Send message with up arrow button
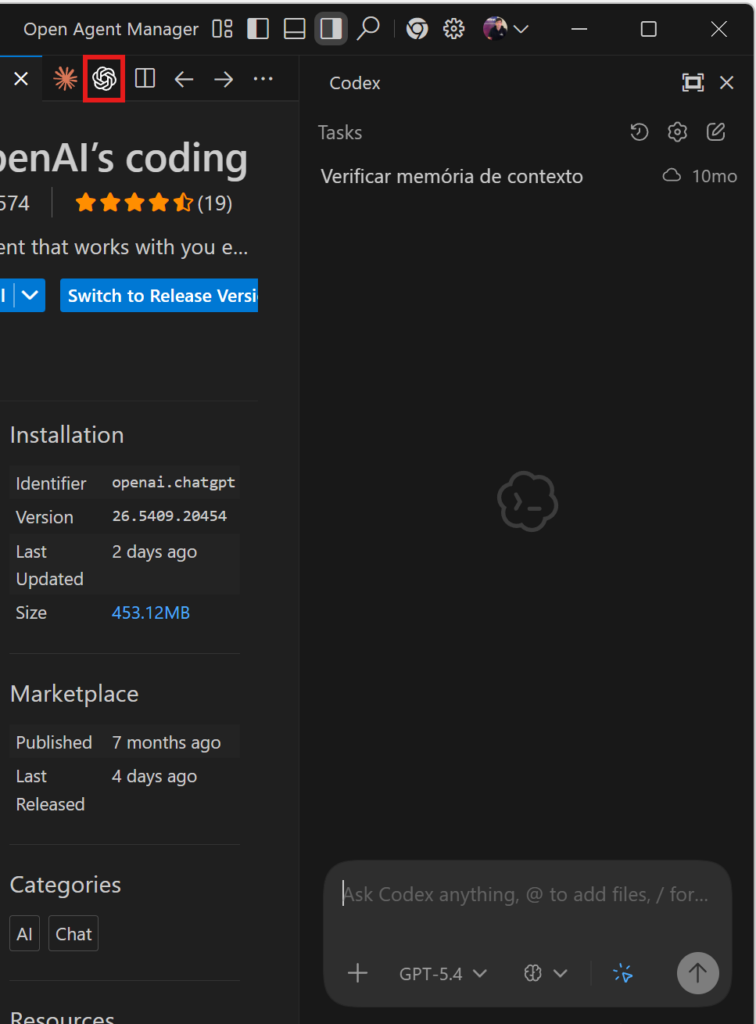This screenshot has height=1024, width=756. coord(698,973)
